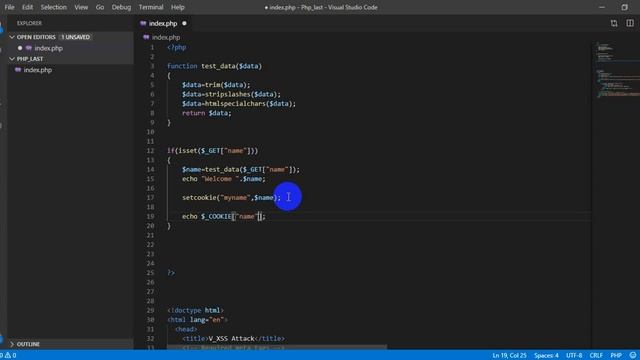Click the errors and warnings status indicator
This screenshot has width=640, height=360.
click(9, 356)
